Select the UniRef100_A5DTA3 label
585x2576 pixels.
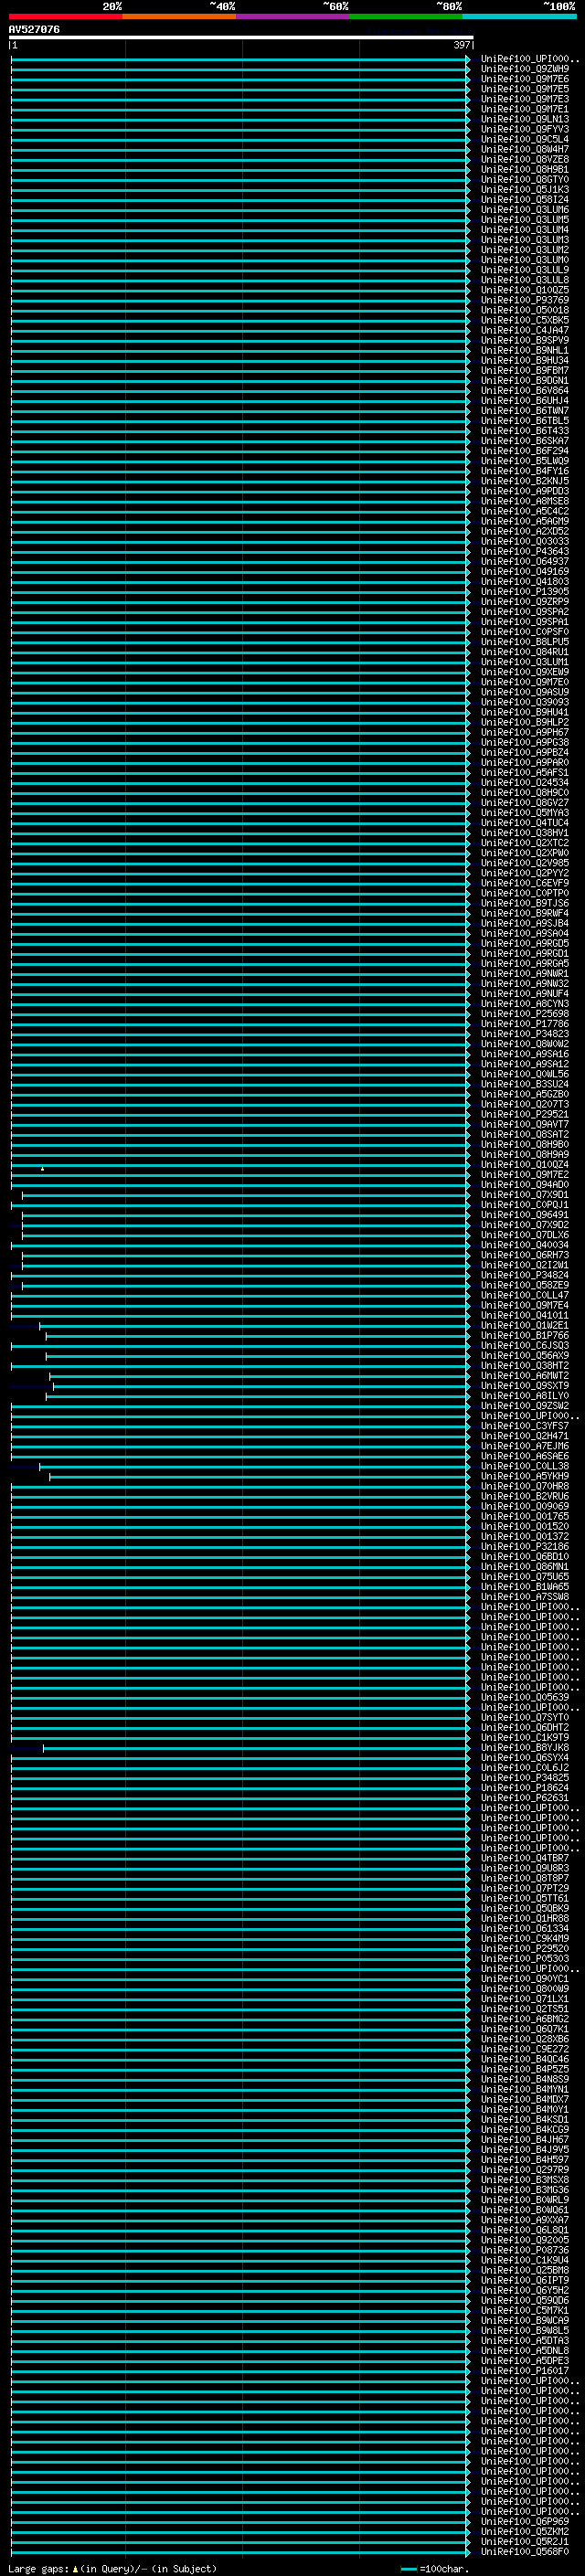point(524,2340)
